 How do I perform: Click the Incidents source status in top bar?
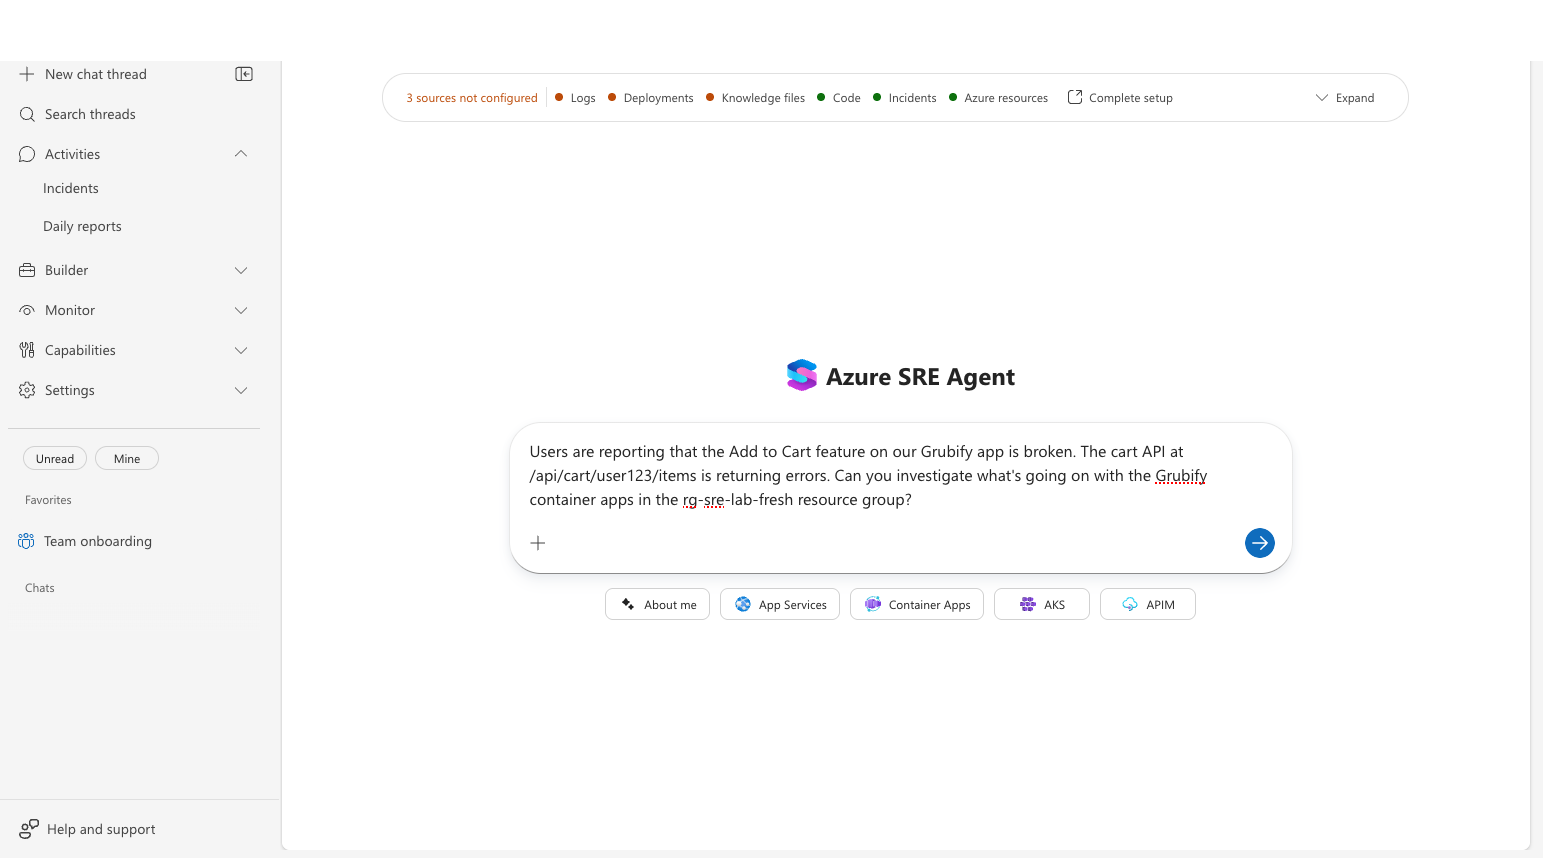(x=904, y=98)
